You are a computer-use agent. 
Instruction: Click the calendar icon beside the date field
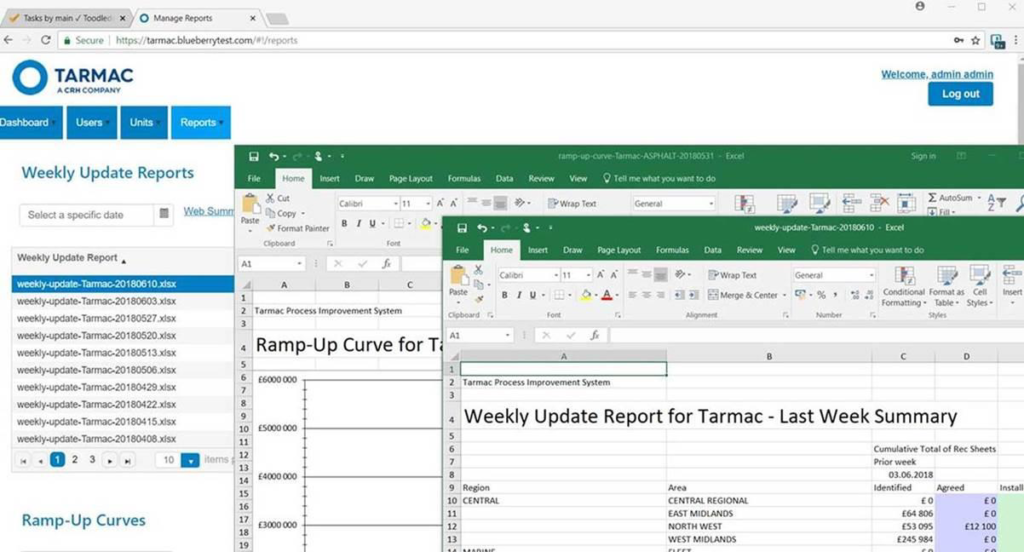tap(164, 215)
